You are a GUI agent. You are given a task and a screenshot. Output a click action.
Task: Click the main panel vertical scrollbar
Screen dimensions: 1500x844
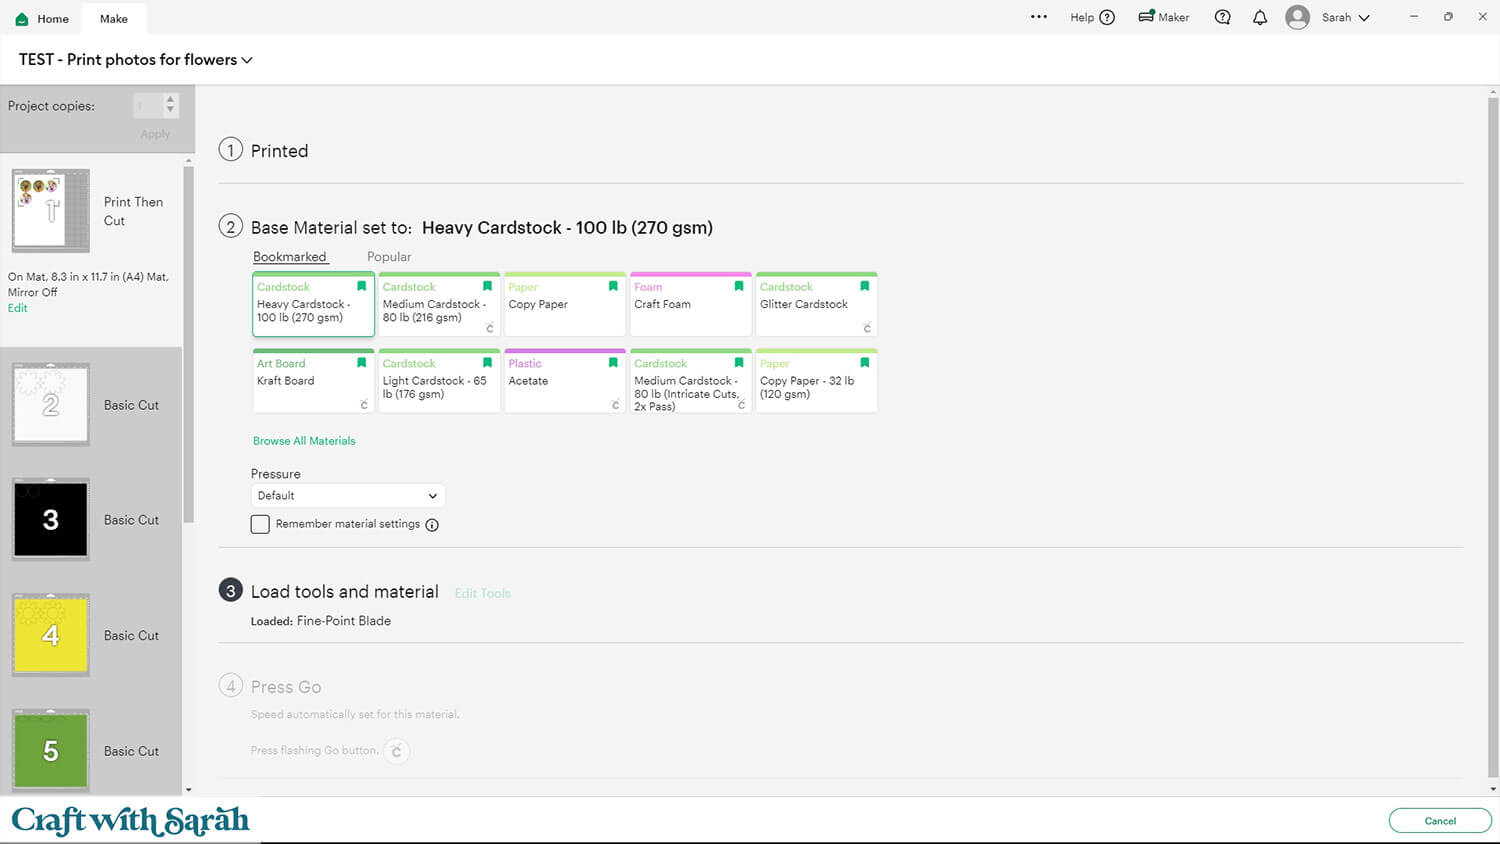(1493, 435)
